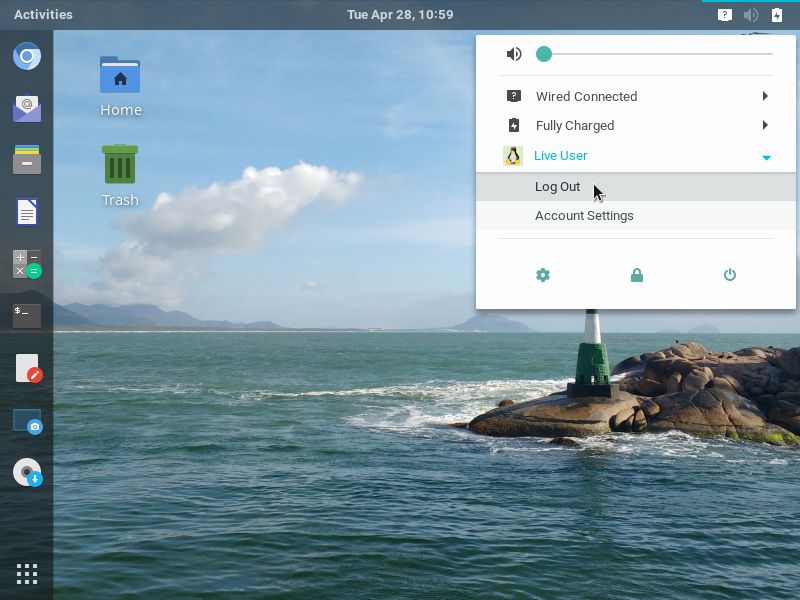The height and width of the screenshot is (600, 800).
Task: Open the web browser from the dock
Action: coord(27,56)
